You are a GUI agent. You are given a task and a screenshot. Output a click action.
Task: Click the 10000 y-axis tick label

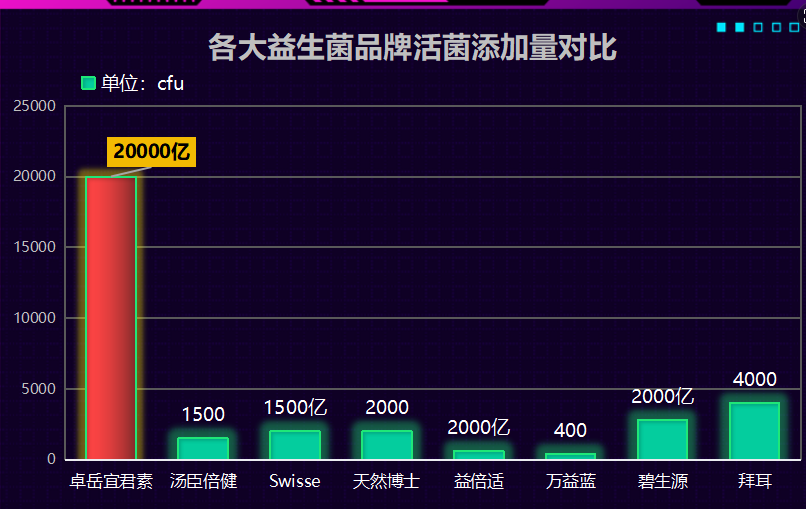tap(34, 318)
